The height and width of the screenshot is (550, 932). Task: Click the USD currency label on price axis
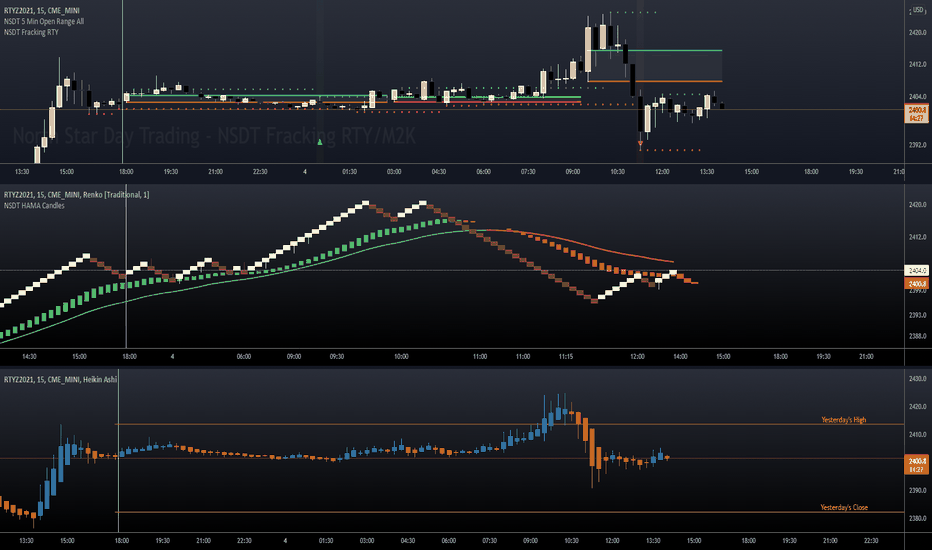918,10
